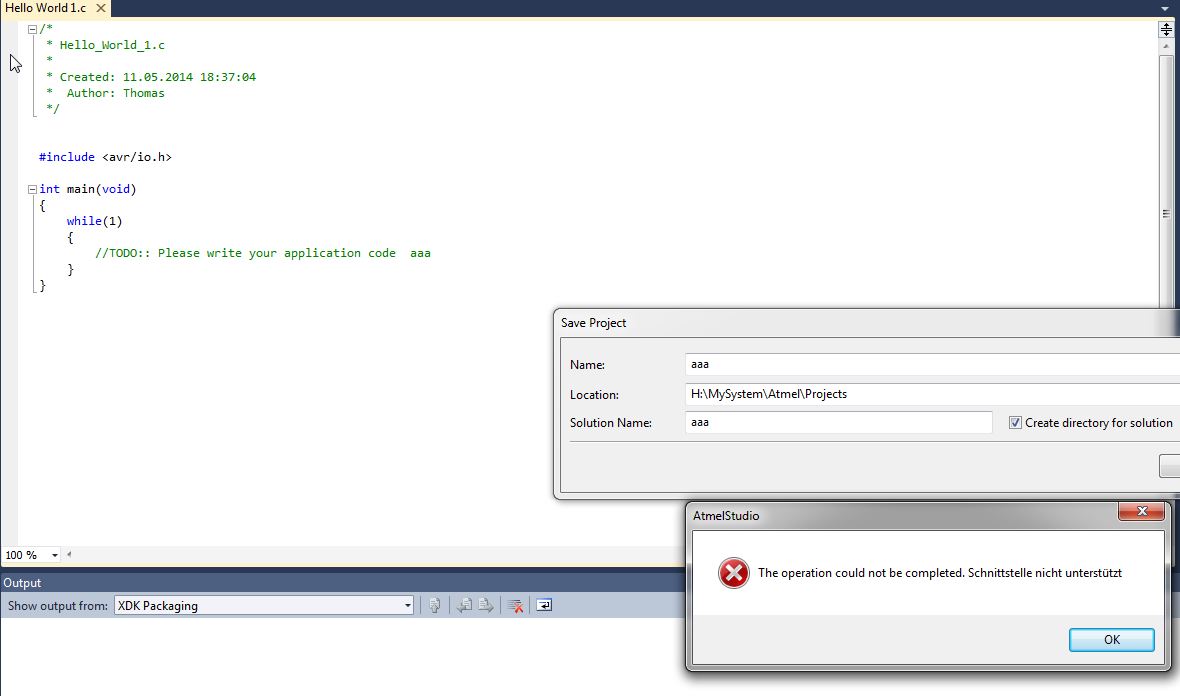Go to next message in Output toolbar
This screenshot has height=696, width=1180.
486,605
